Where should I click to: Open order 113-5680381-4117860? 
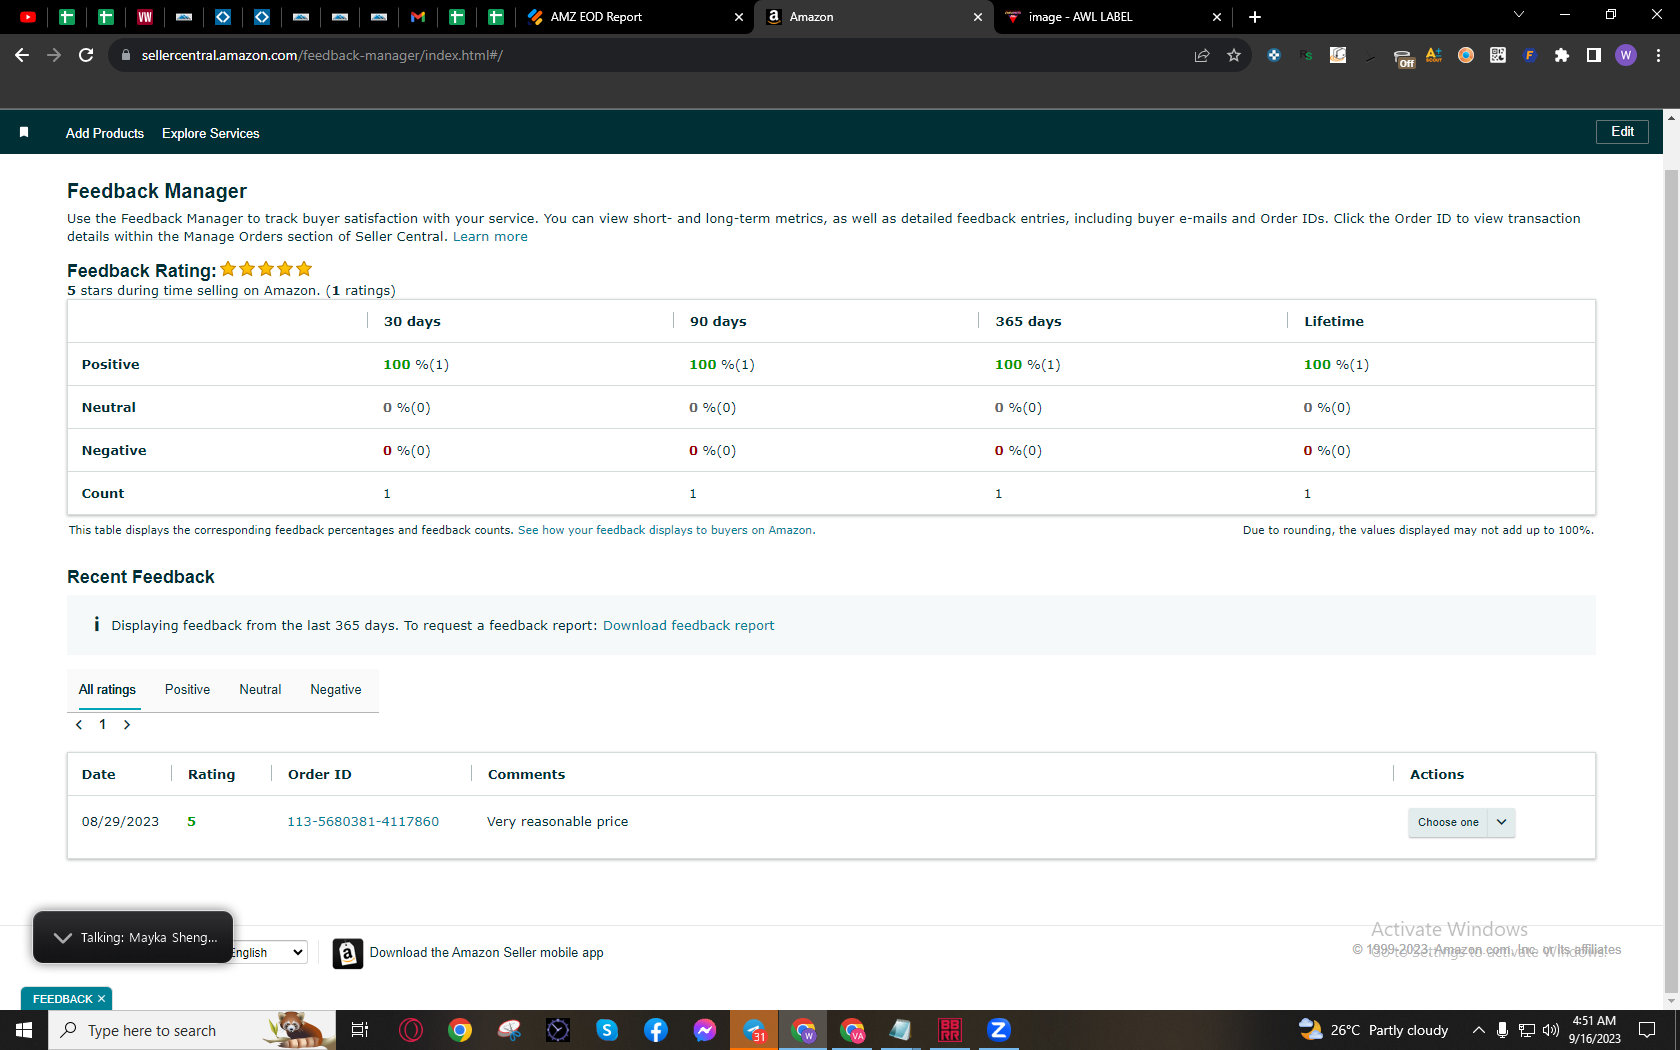[363, 822]
